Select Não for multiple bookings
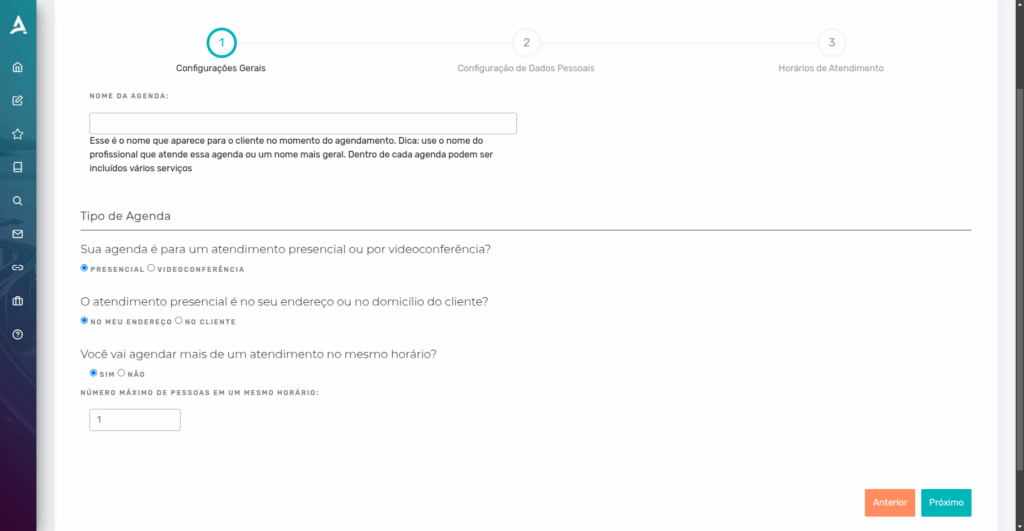The image size is (1024, 531). (x=121, y=372)
